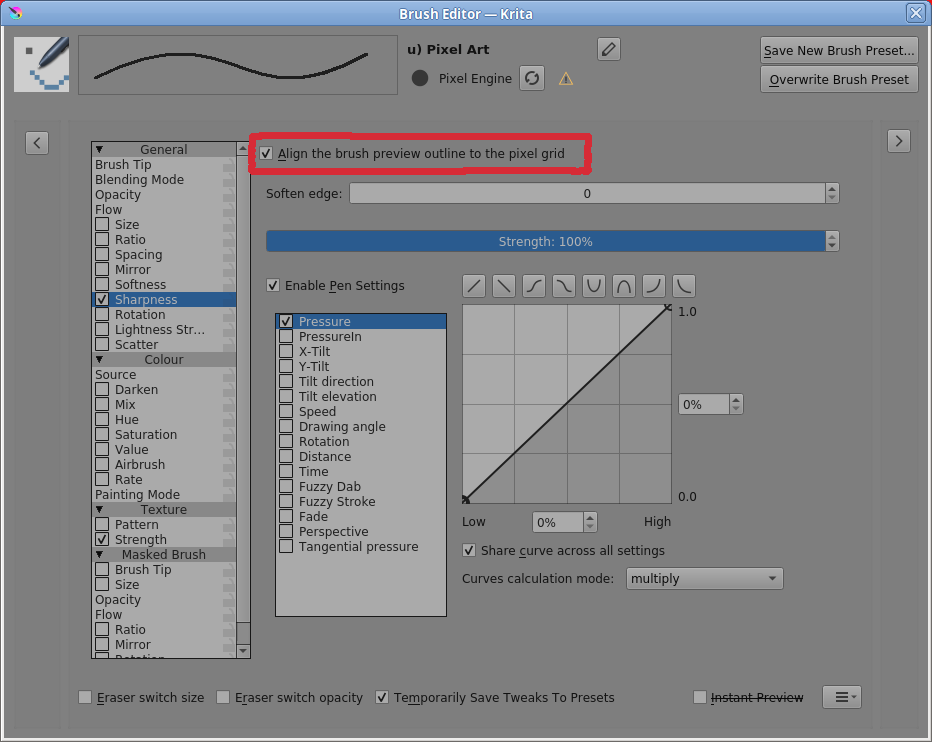Click the Pixel Art brush preset thumbnail
This screenshot has height=742, width=932.
coord(42,64)
